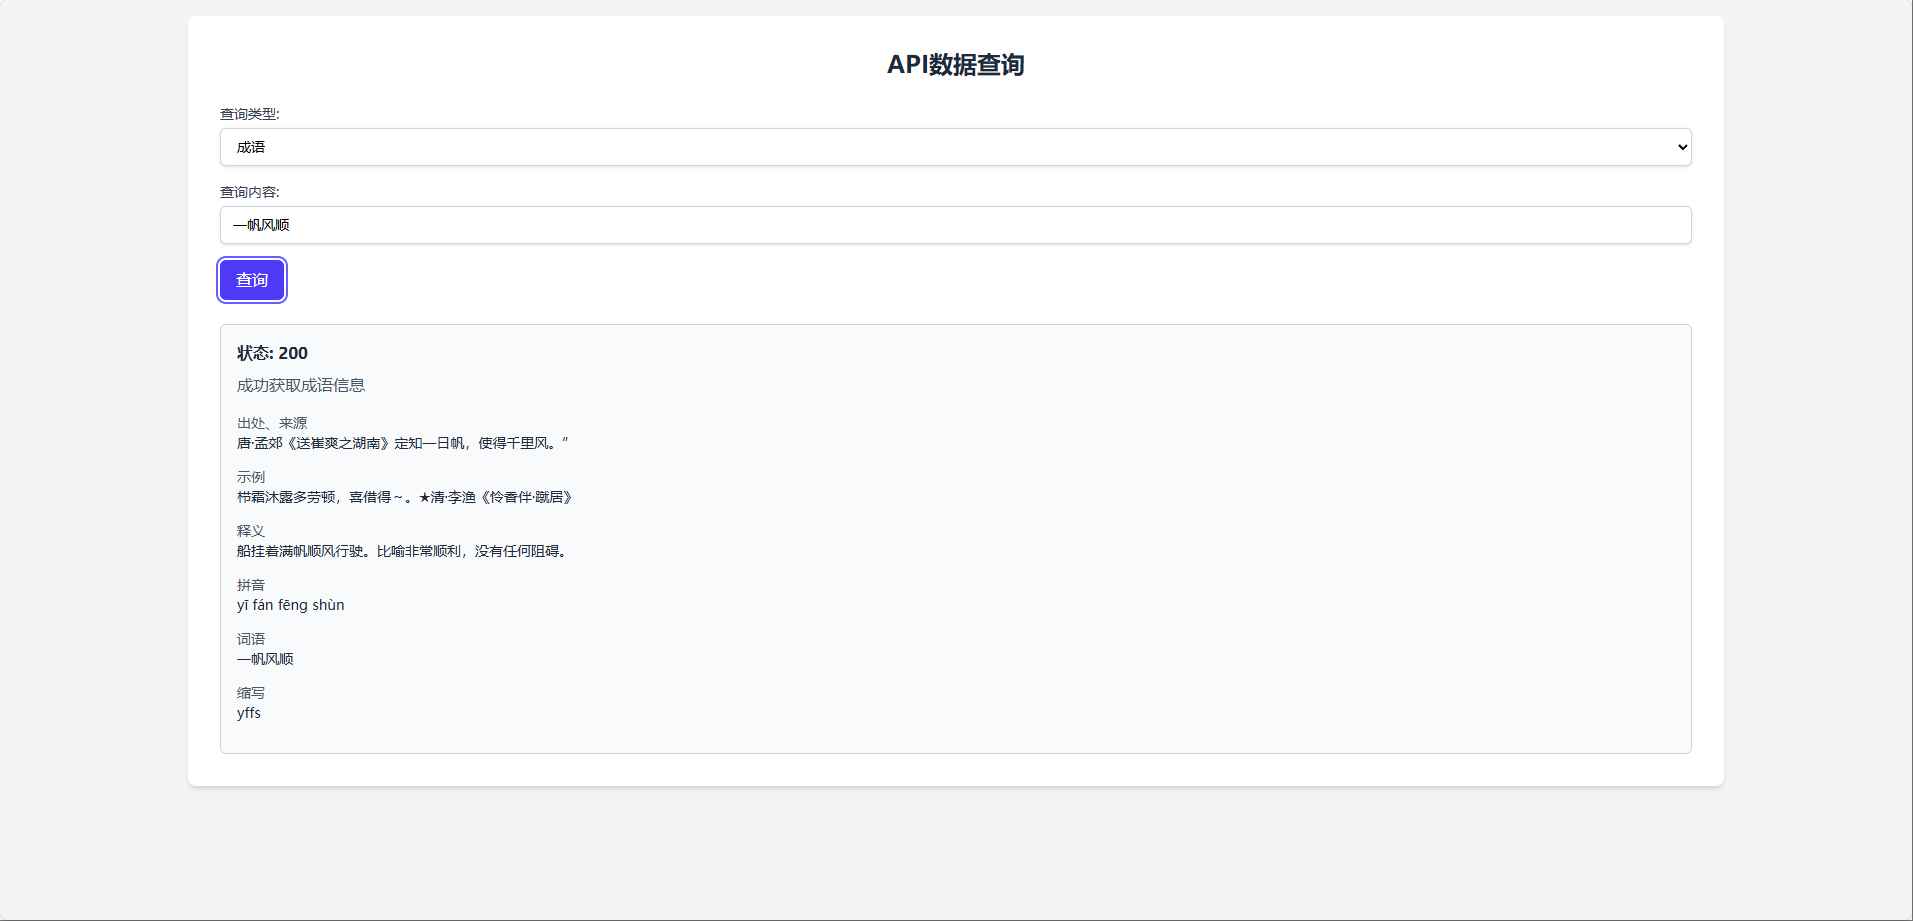1913x921 pixels.
Task: Click the API数据查询 page title
Action: 956,65
